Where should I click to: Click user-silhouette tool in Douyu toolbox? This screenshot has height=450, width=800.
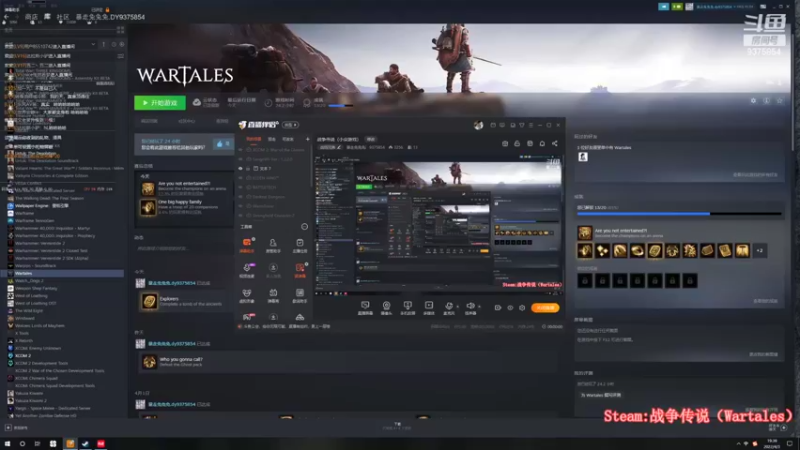273,245
